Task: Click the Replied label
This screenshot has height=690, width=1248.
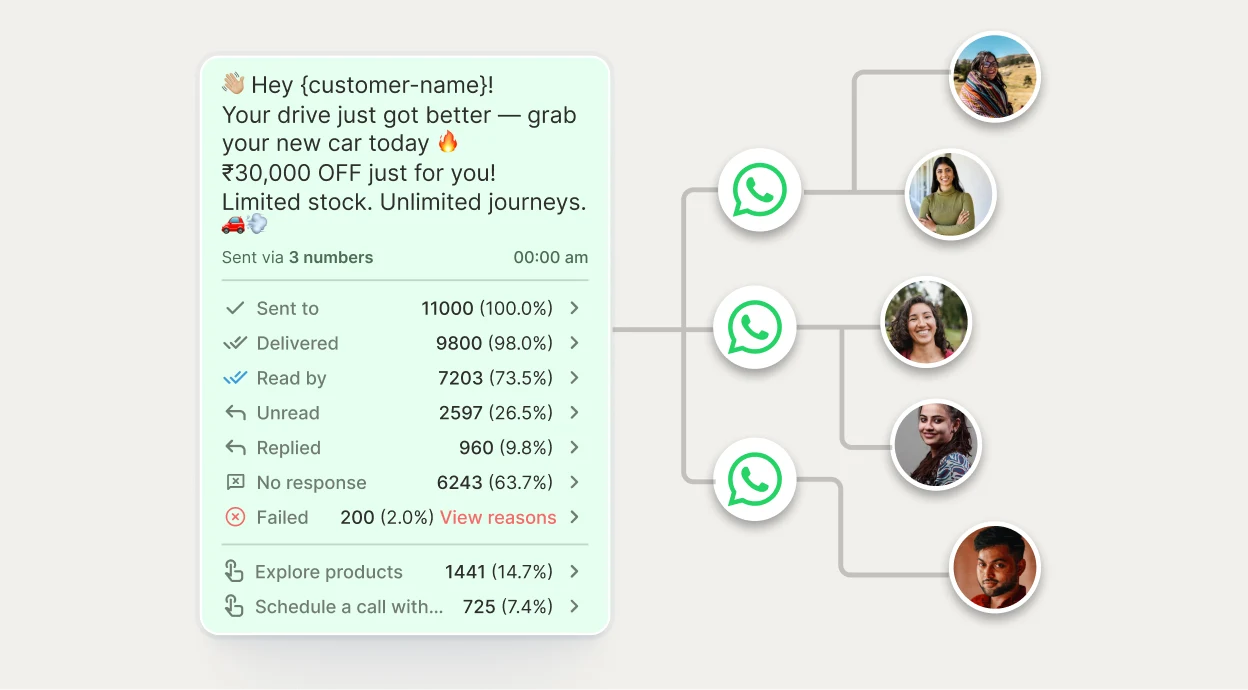Action: coord(289,448)
